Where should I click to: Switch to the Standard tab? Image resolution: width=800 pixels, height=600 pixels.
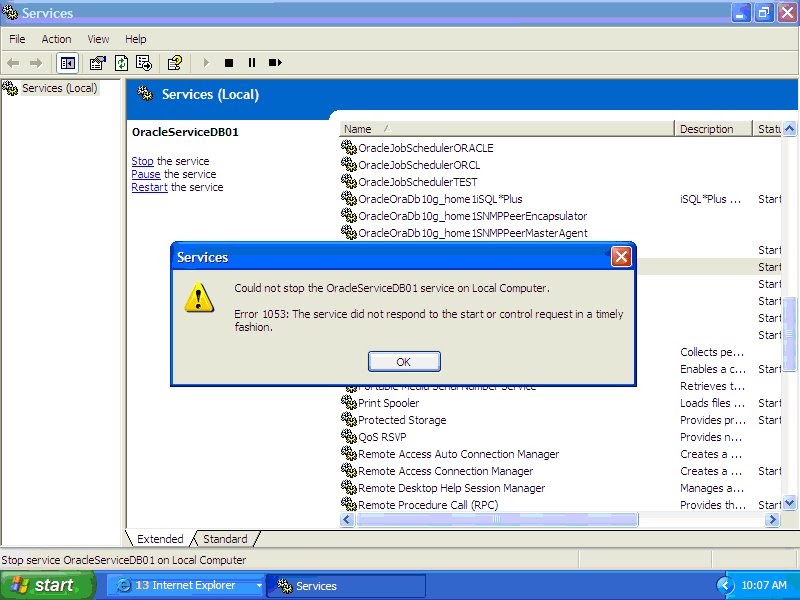225,539
